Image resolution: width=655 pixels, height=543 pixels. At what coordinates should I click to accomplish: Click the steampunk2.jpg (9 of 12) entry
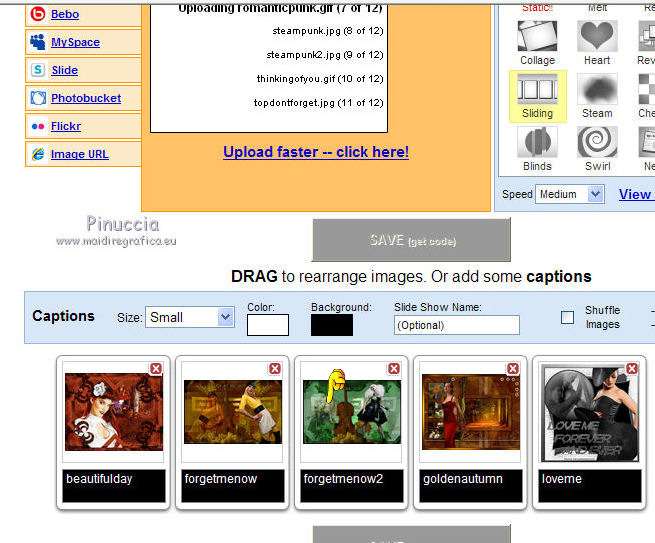(x=325, y=55)
